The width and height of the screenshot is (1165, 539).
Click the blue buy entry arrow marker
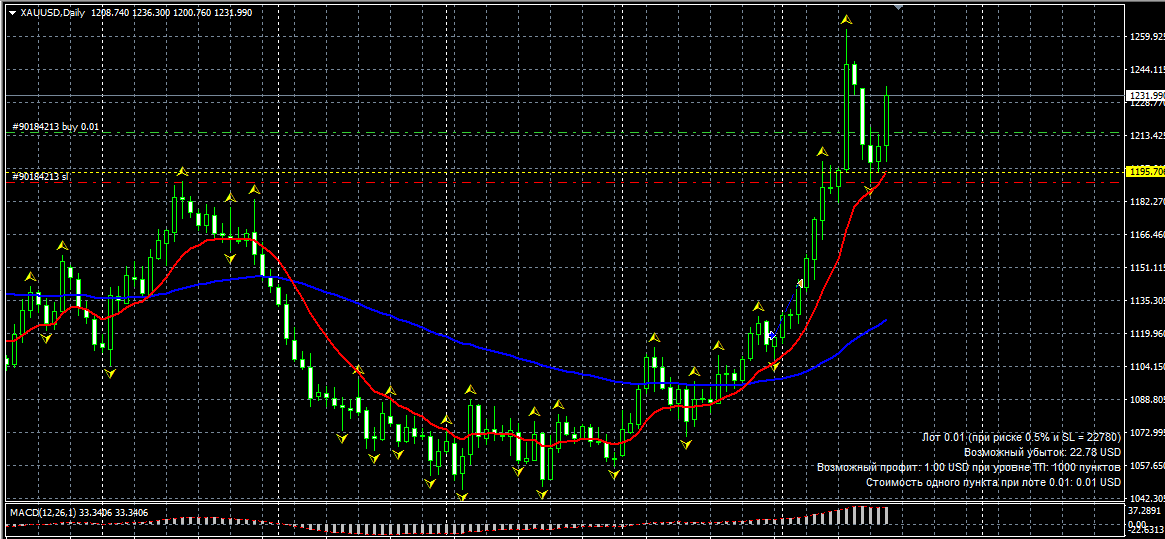coord(773,336)
